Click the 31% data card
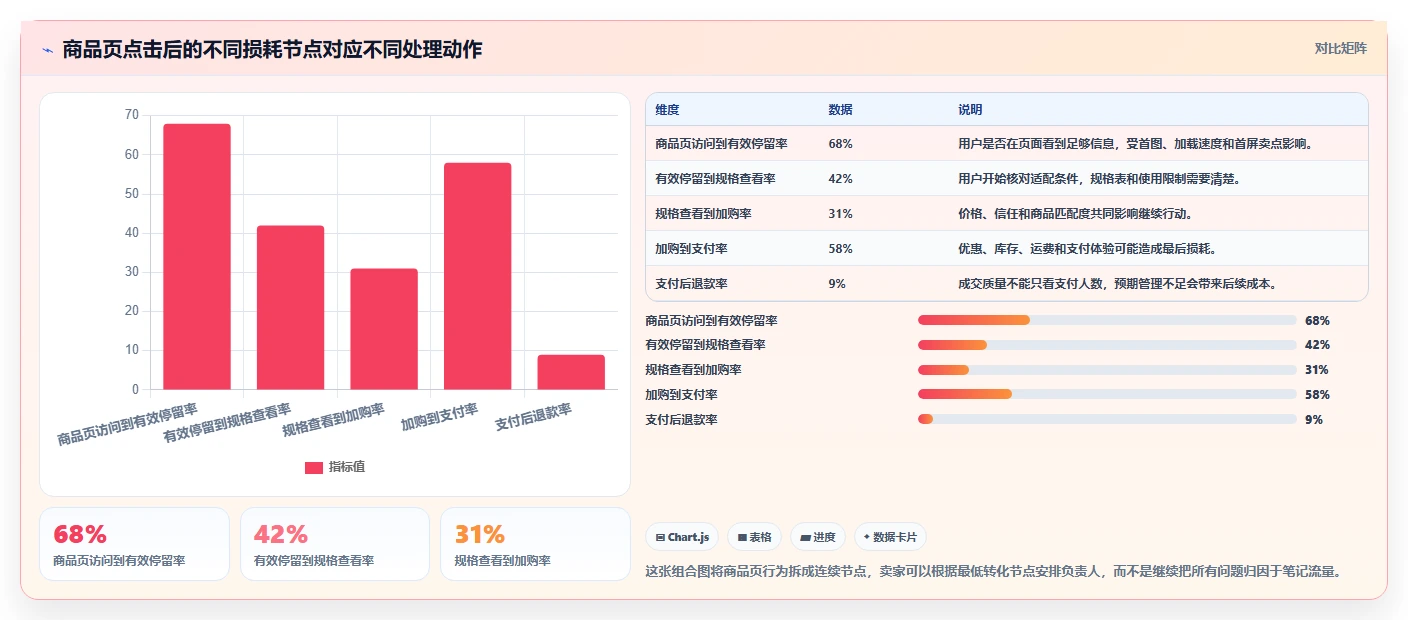The image size is (1408, 620). click(x=535, y=544)
